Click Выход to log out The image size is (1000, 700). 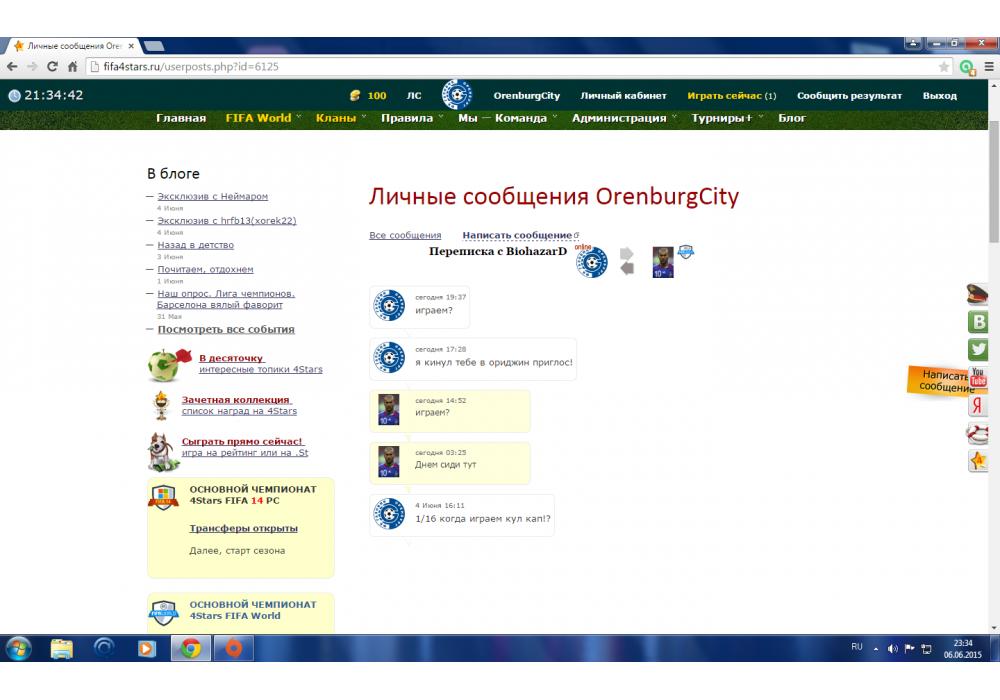point(939,96)
